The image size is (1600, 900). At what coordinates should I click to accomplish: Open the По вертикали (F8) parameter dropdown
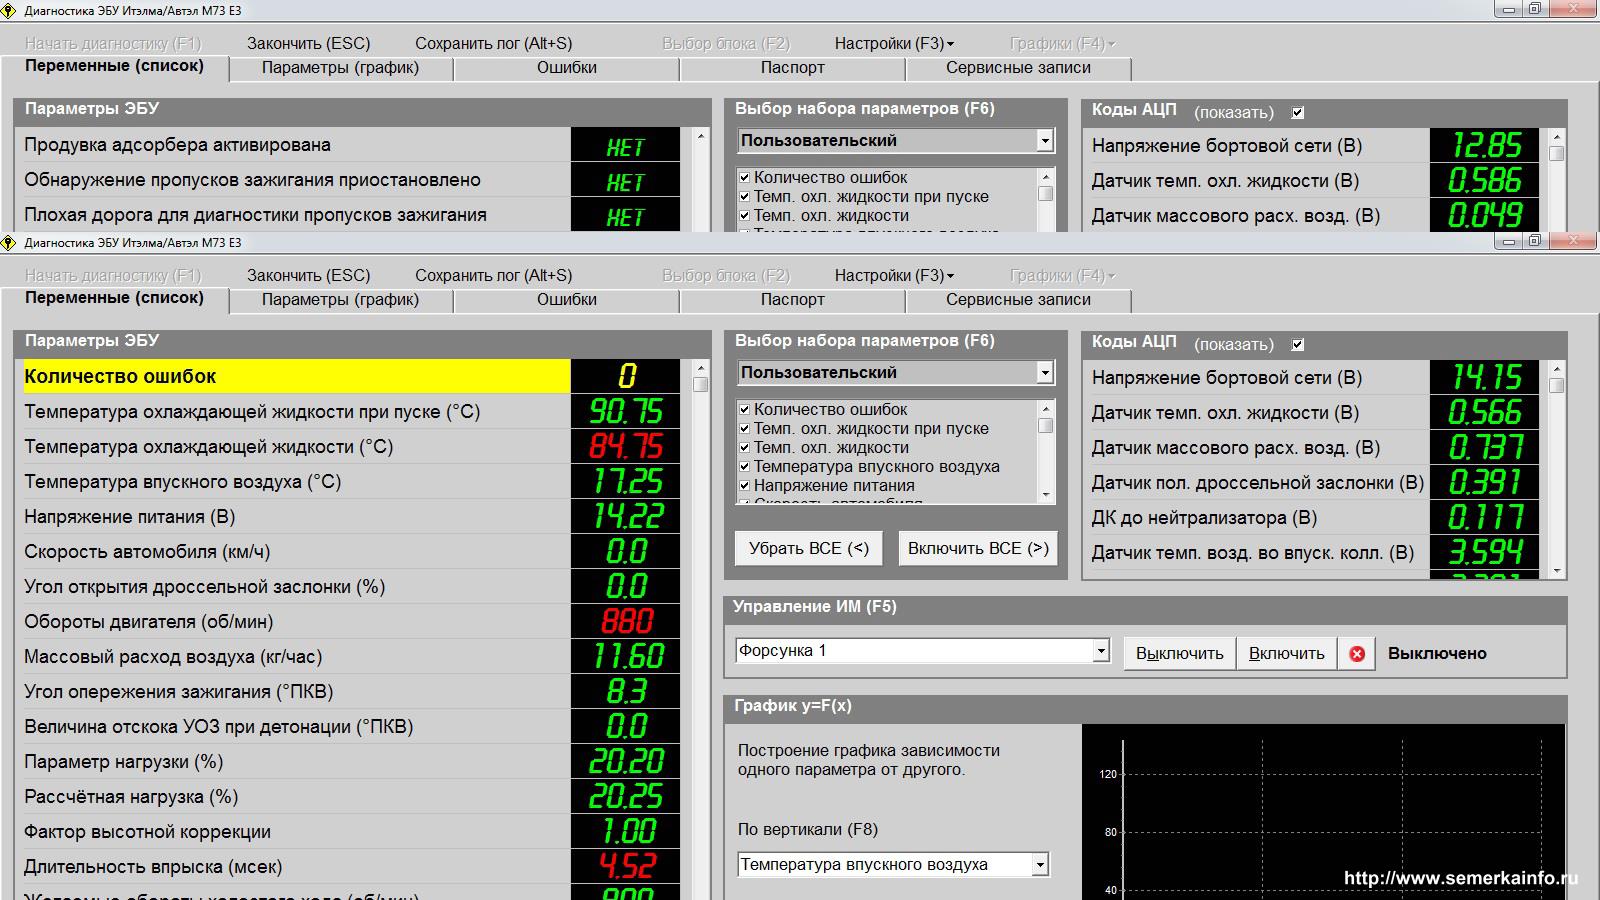pos(1040,865)
